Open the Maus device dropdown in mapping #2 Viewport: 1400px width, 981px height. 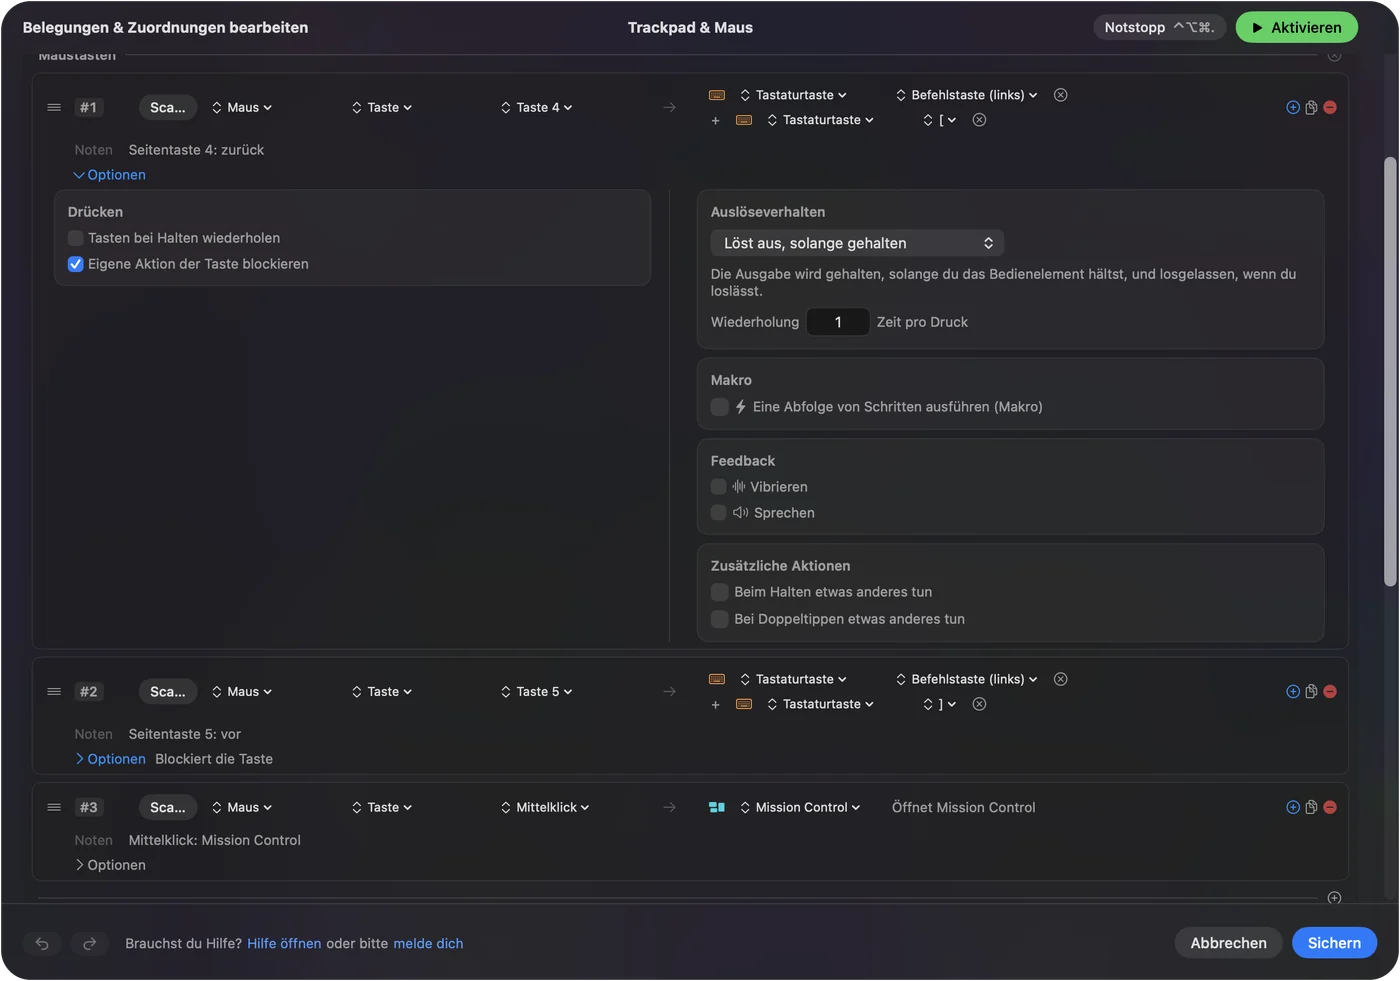pos(242,691)
